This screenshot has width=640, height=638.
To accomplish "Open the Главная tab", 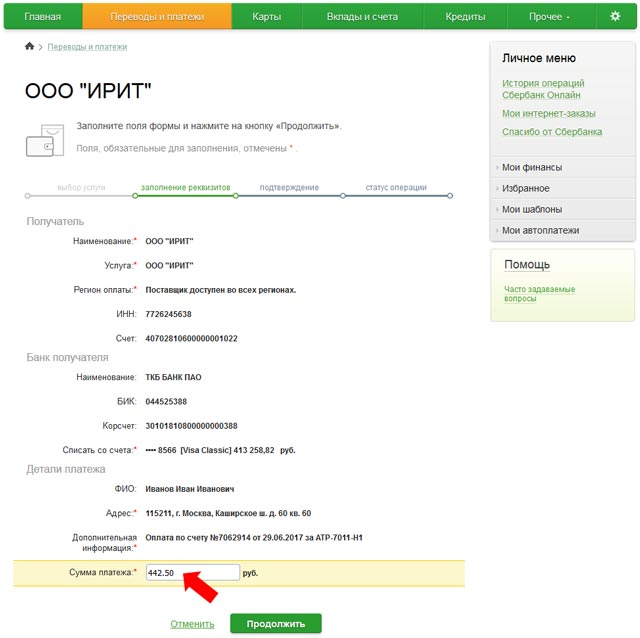I will click(x=42, y=17).
